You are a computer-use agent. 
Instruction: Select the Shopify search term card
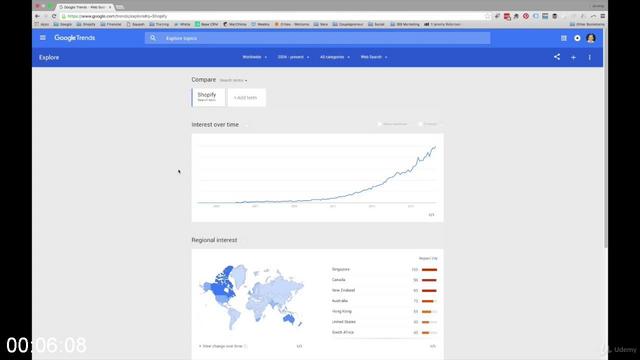(x=208, y=97)
